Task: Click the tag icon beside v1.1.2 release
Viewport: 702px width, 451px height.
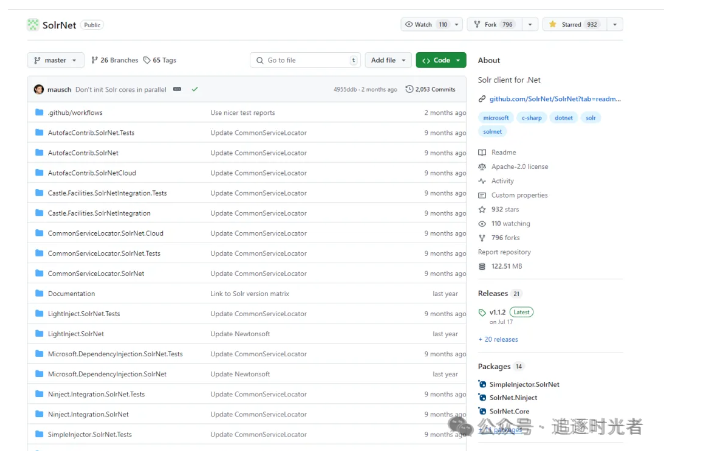Action: (x=482, y=313)
